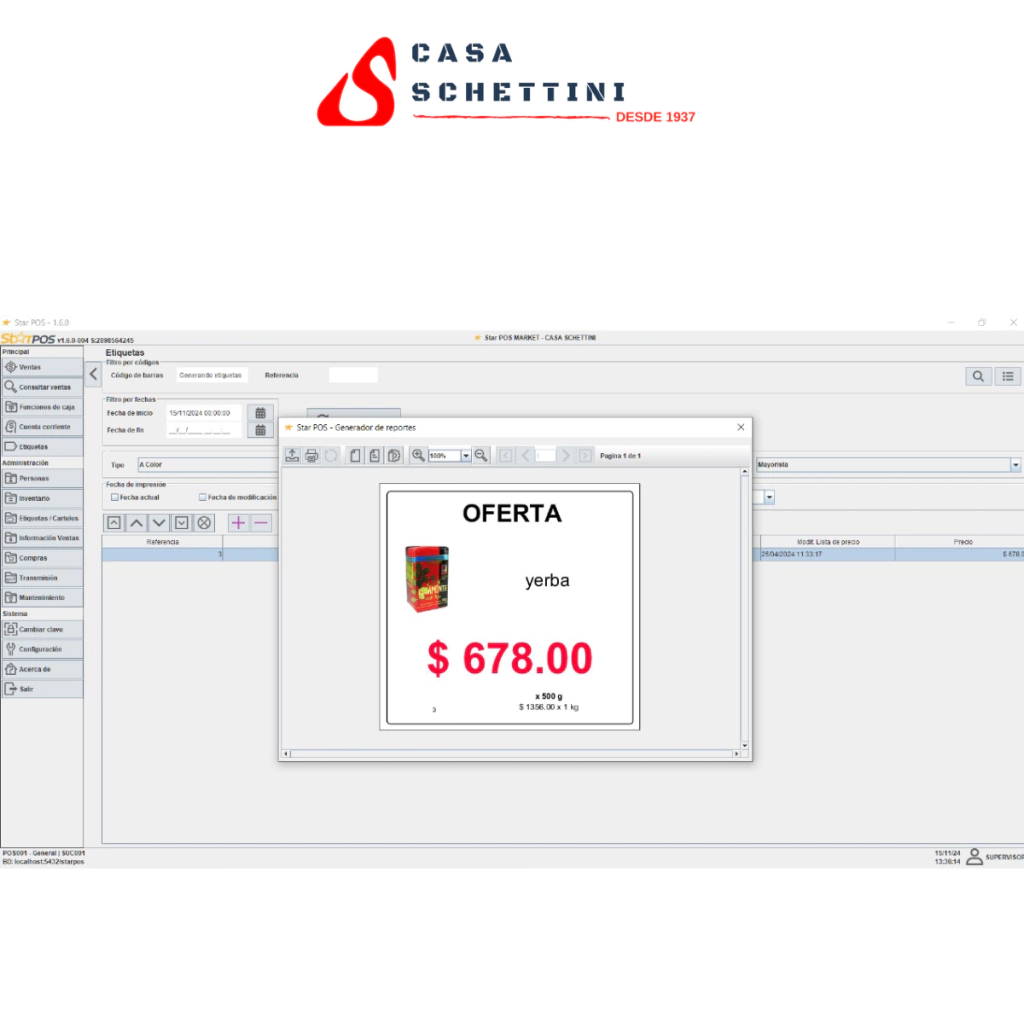Viewport: 1024px width, 1024px height.
Task: Open calendar for Fecha de fin
Action: (x=260, y=430)
